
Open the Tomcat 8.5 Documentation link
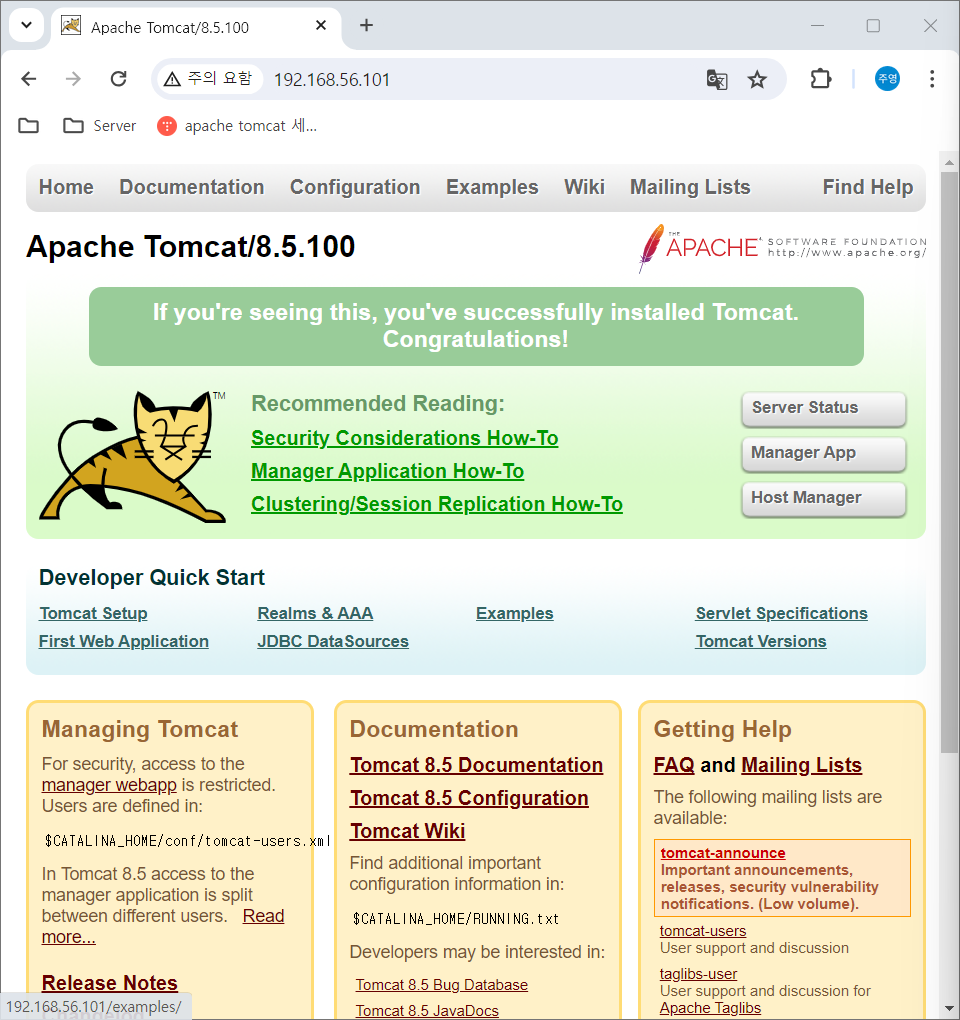pyautogui.click(x=476, y=766)
